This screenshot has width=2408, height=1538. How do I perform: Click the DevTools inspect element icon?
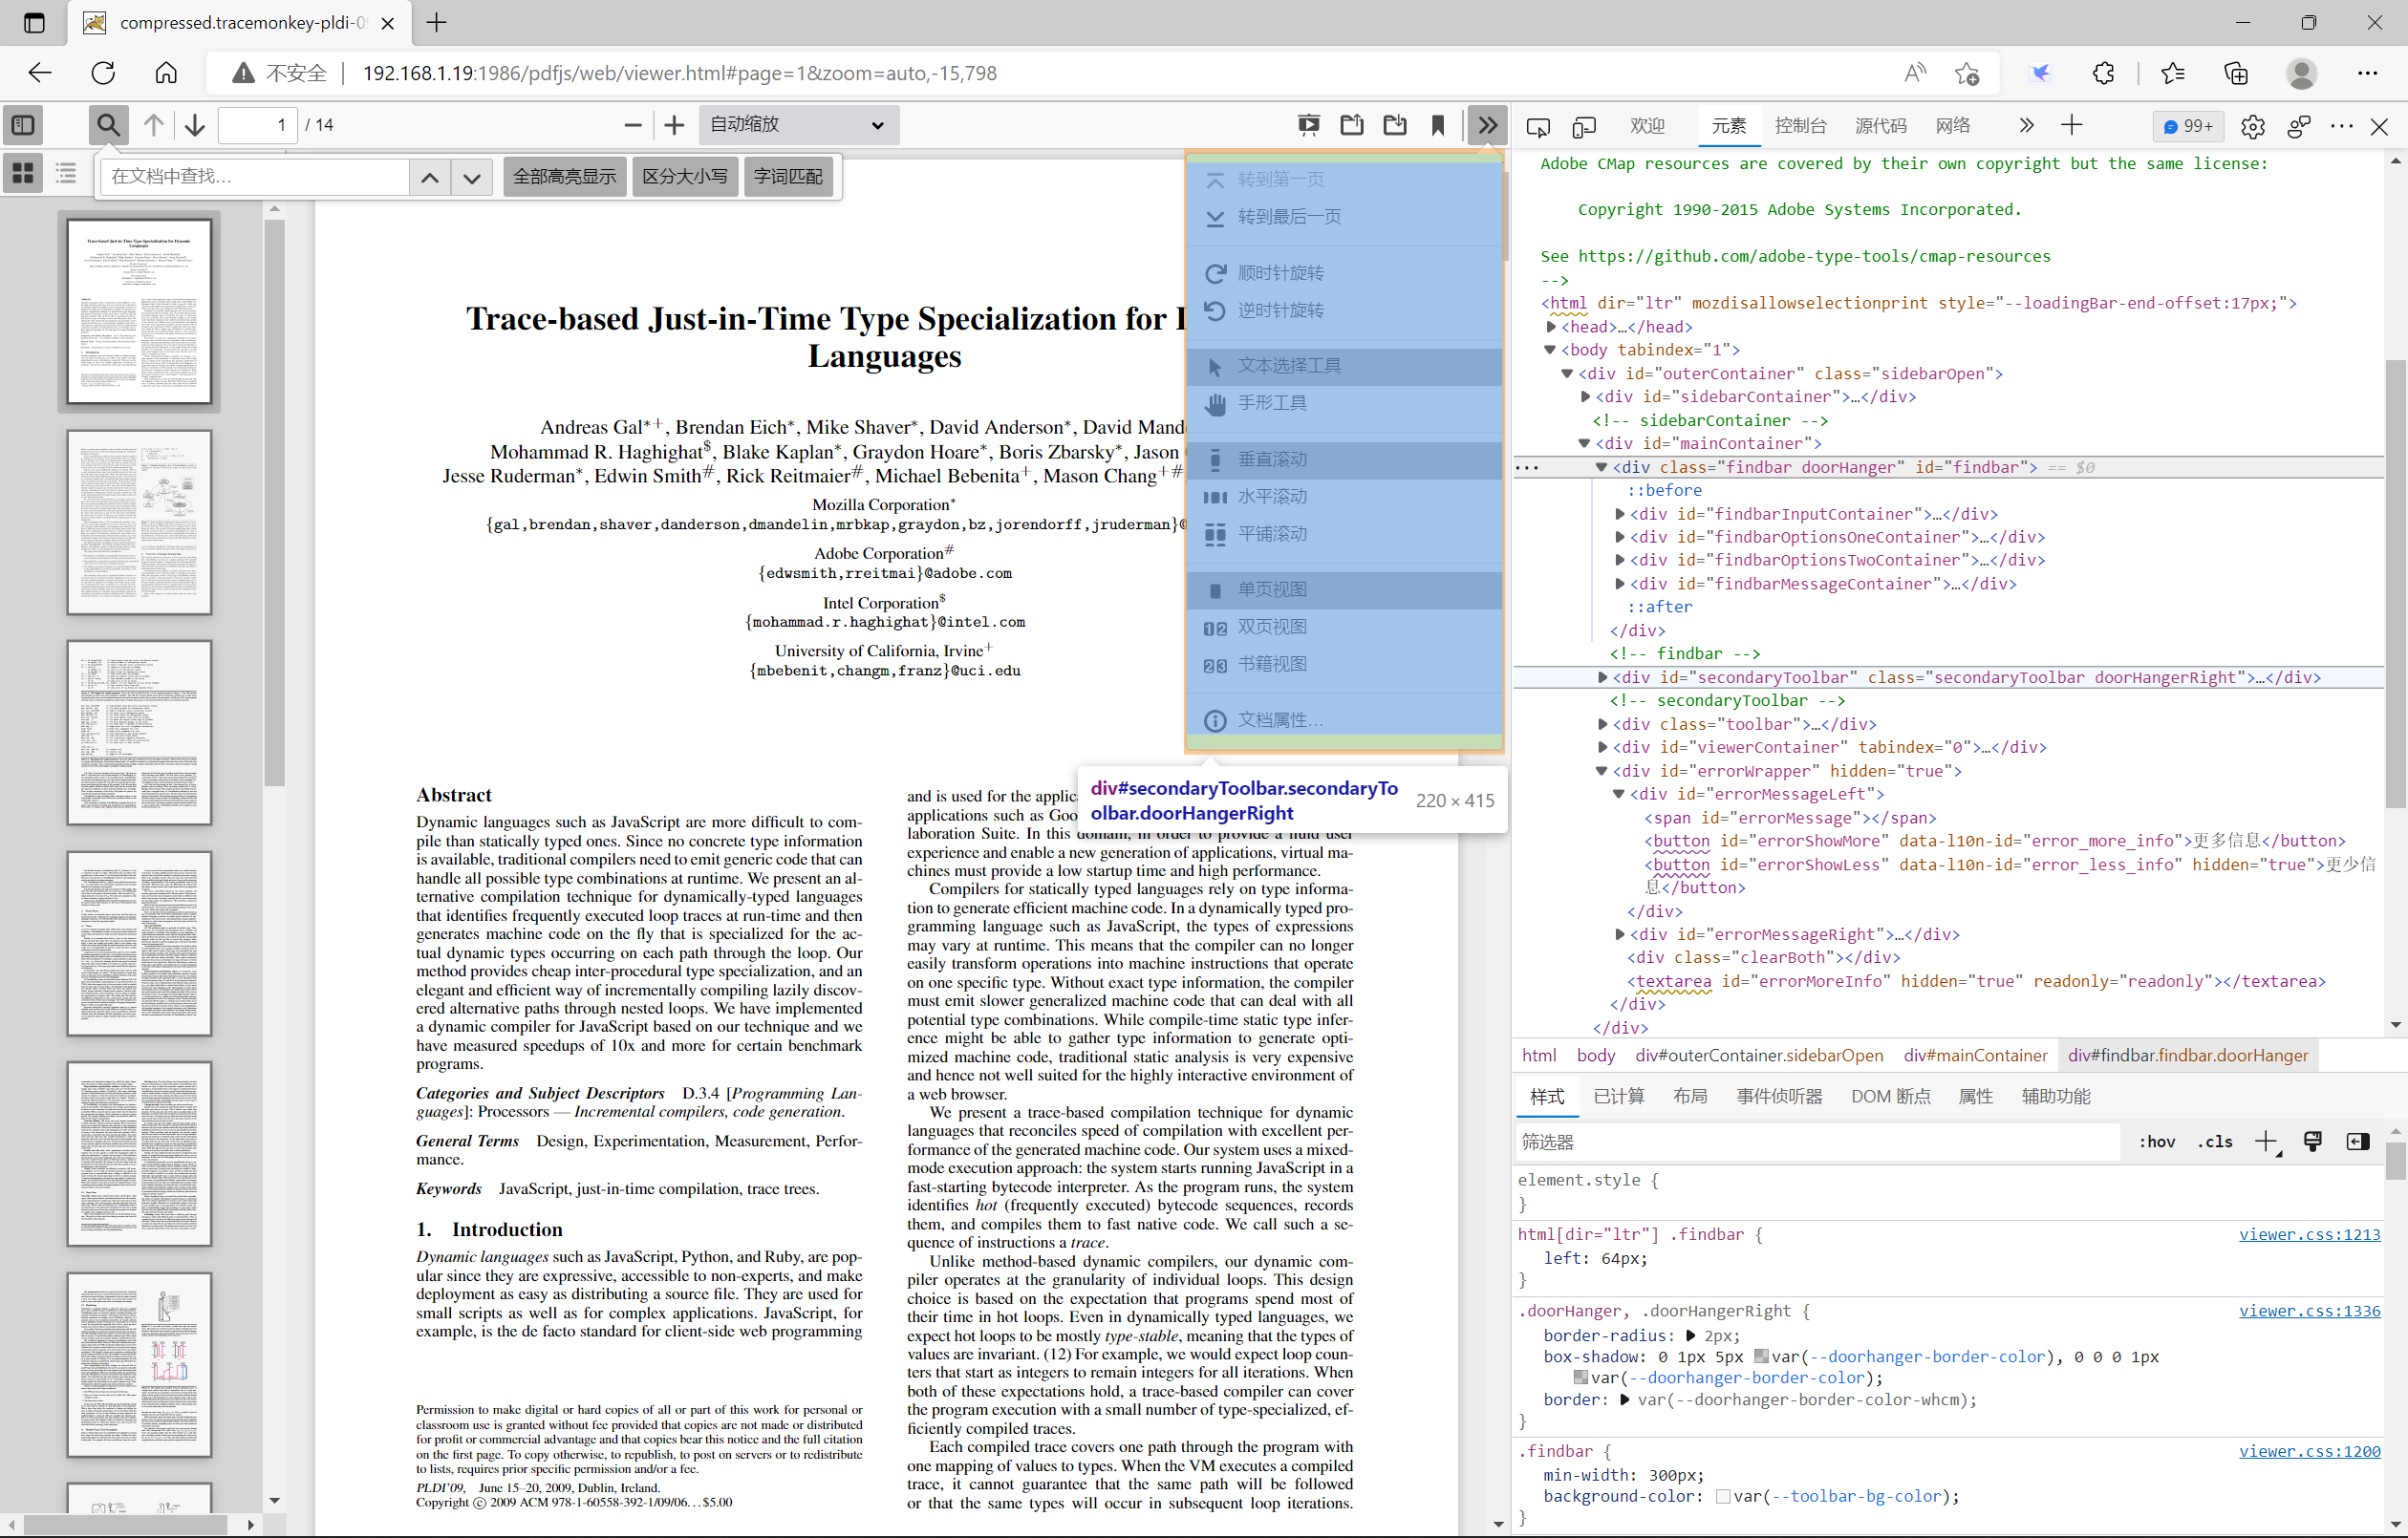[x=1538, y=126]
